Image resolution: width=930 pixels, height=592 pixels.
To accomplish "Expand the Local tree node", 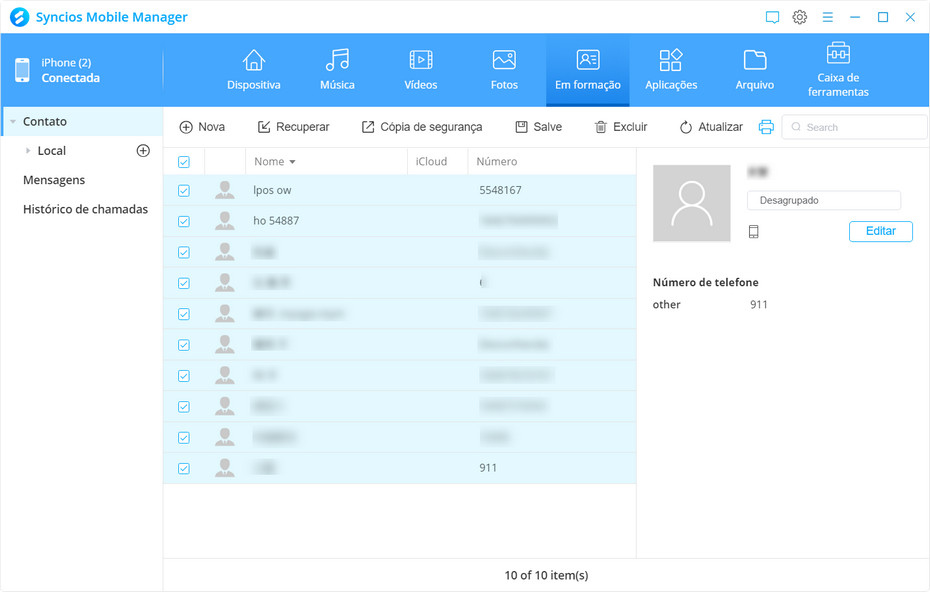I will 28,151.
